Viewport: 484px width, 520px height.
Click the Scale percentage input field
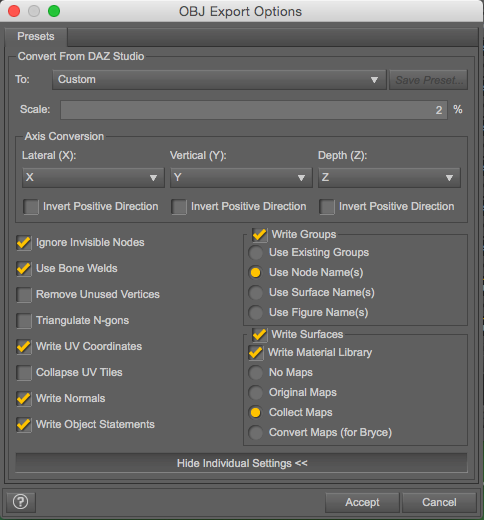coord(254,110)
